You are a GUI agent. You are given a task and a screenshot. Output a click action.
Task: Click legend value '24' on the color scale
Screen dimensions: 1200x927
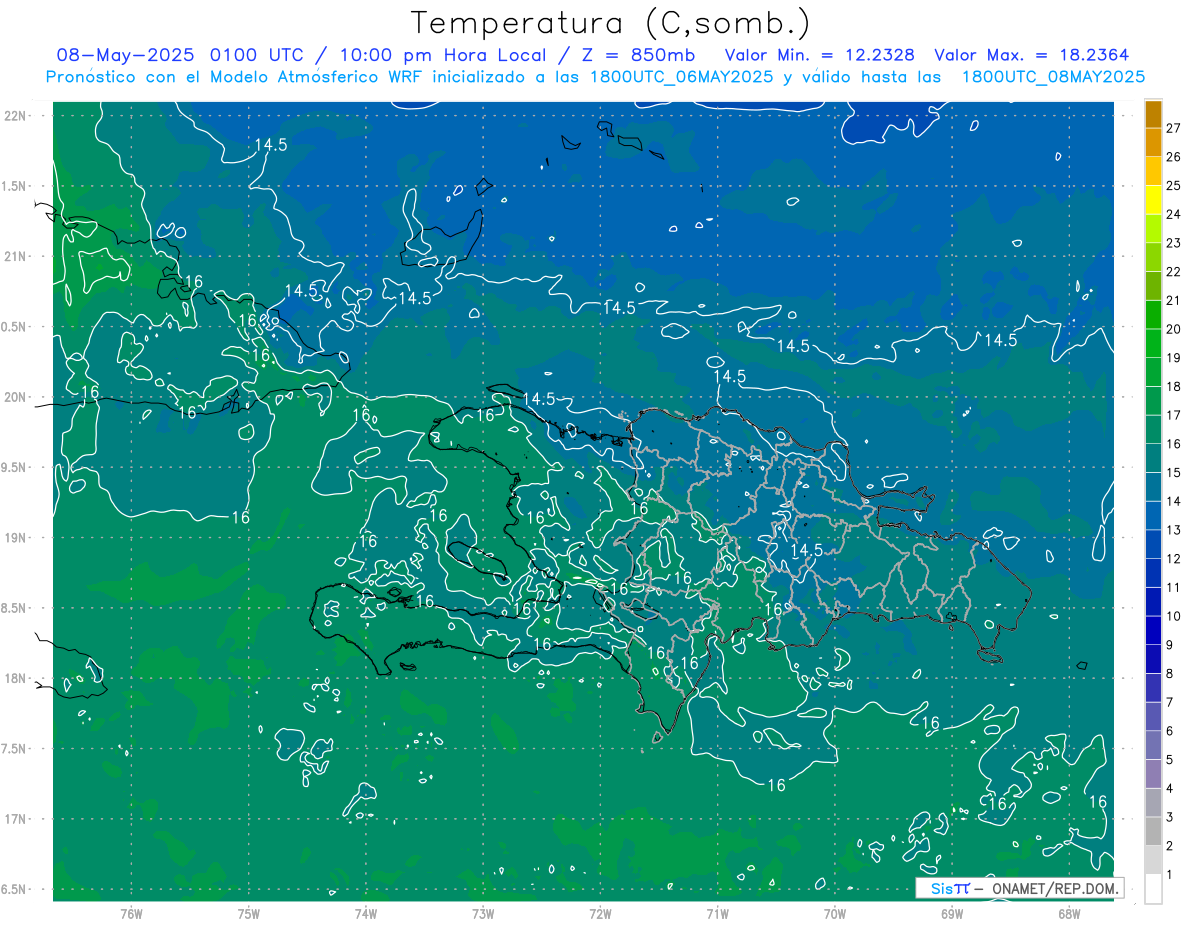point(1174,214)
